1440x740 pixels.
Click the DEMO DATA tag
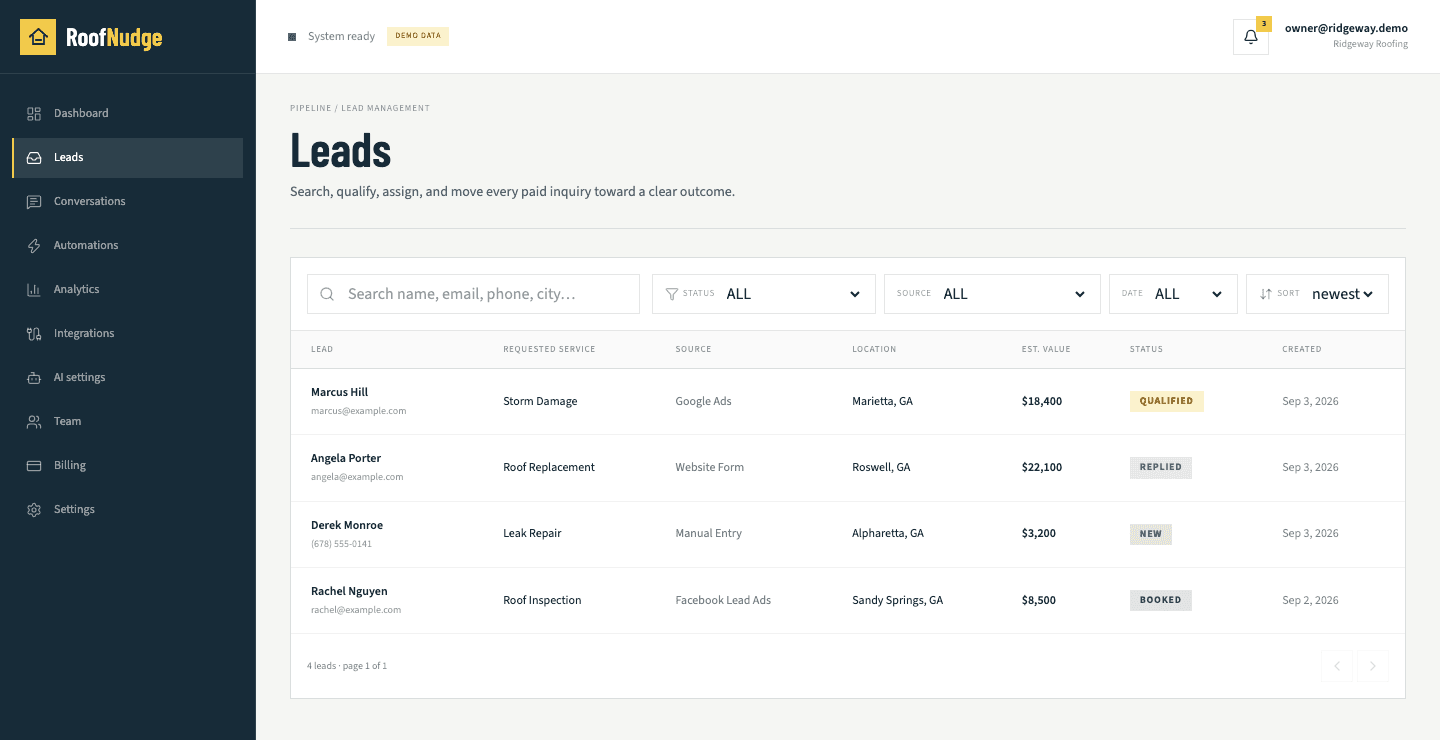point(418,36)
